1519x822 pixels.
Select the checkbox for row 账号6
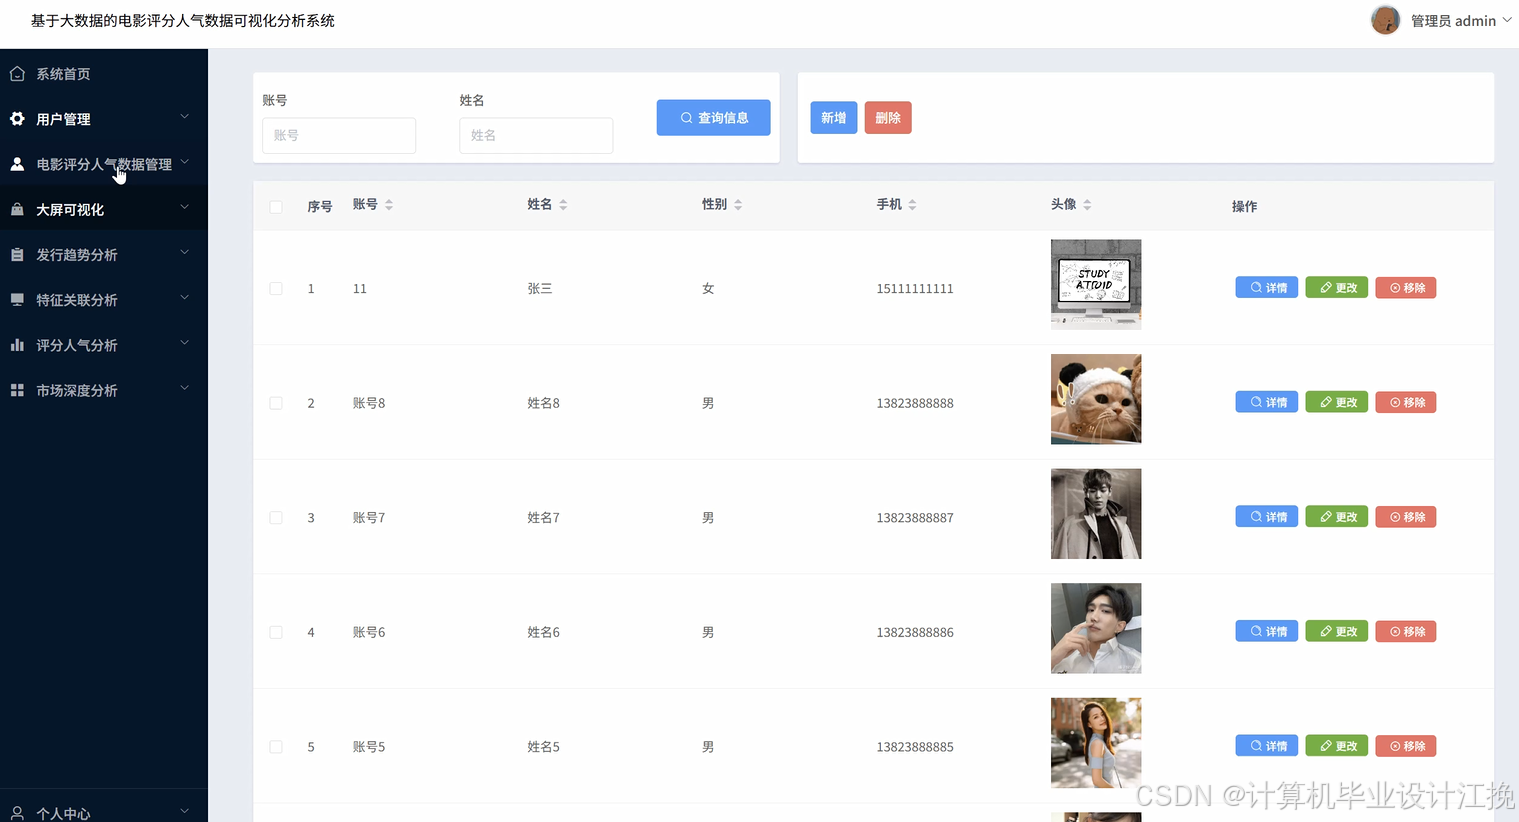pyautogui.click(x=276, y=632)
